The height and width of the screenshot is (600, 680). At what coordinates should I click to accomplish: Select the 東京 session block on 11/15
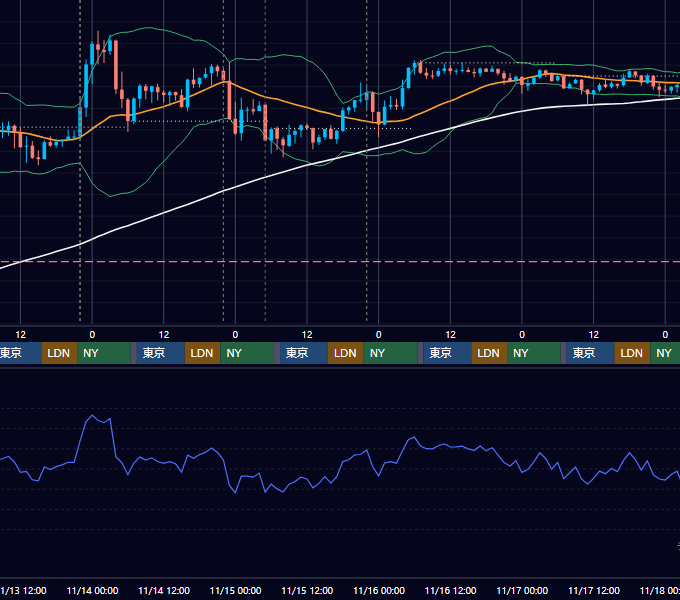click(x=304, y=353)
